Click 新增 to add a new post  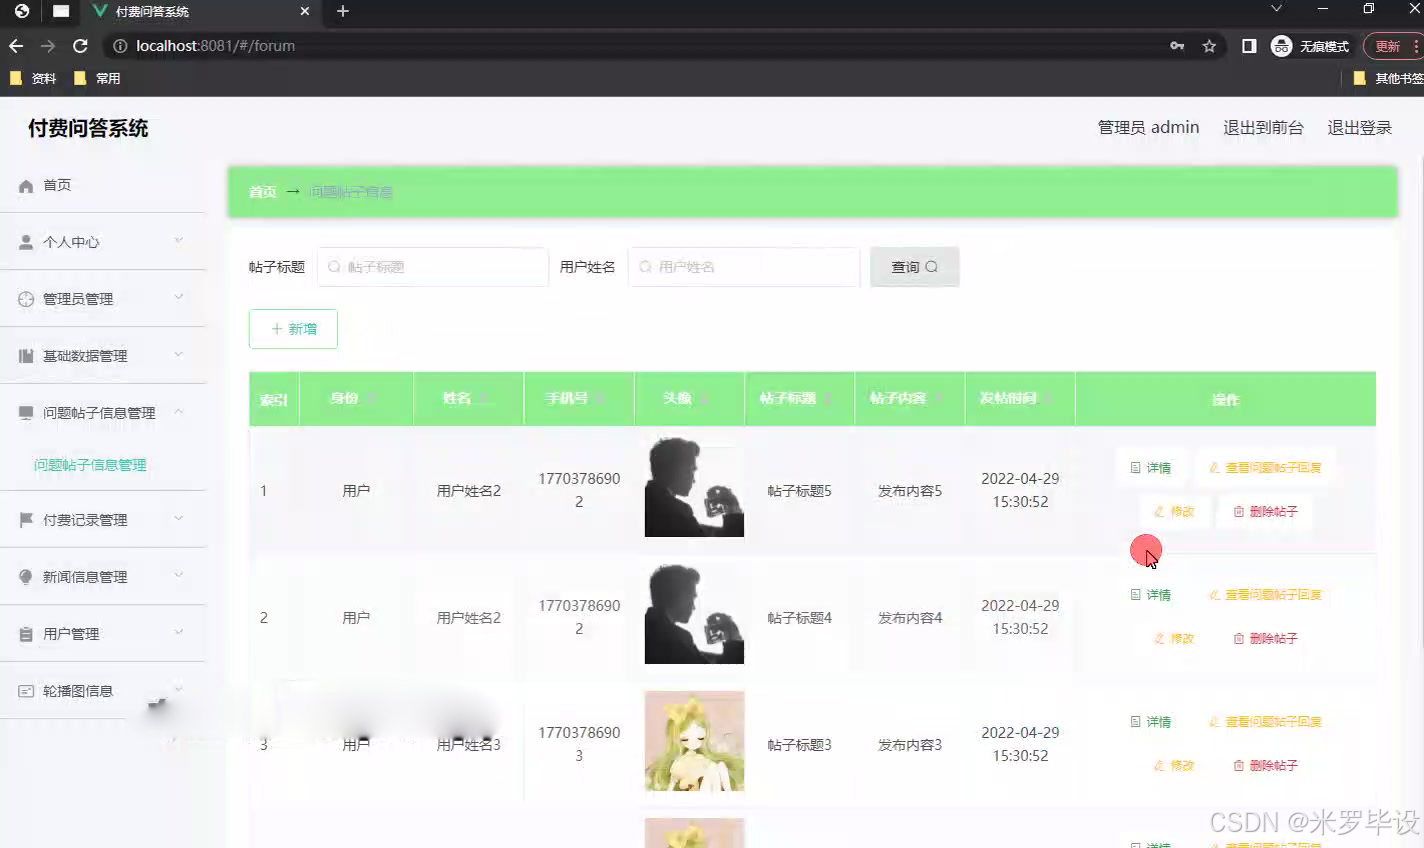coord(293,329)
